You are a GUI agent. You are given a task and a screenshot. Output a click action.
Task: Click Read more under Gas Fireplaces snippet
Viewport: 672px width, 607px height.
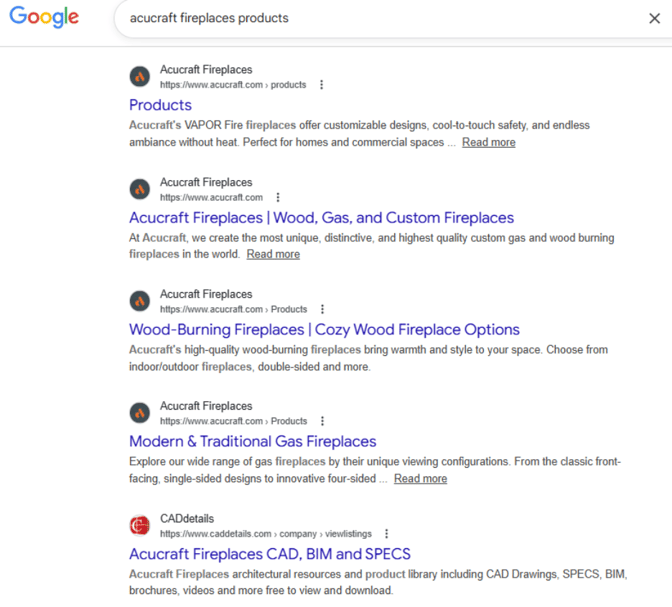tap(420, 478)
